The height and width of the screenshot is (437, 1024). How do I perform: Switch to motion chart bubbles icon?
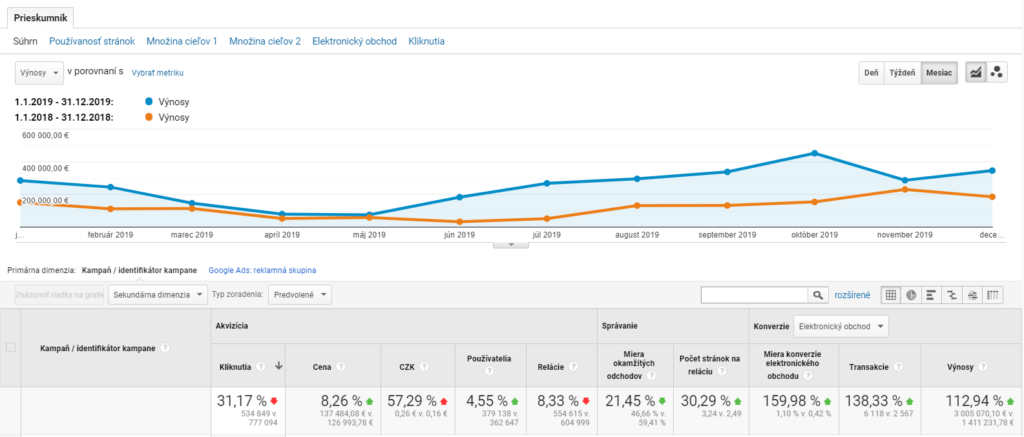tap(996, 73)
